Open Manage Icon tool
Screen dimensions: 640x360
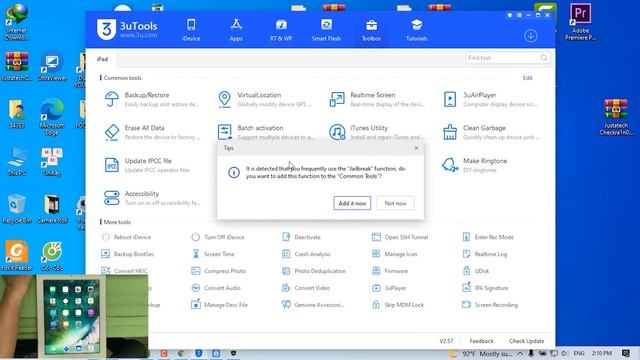click(395, 254)
